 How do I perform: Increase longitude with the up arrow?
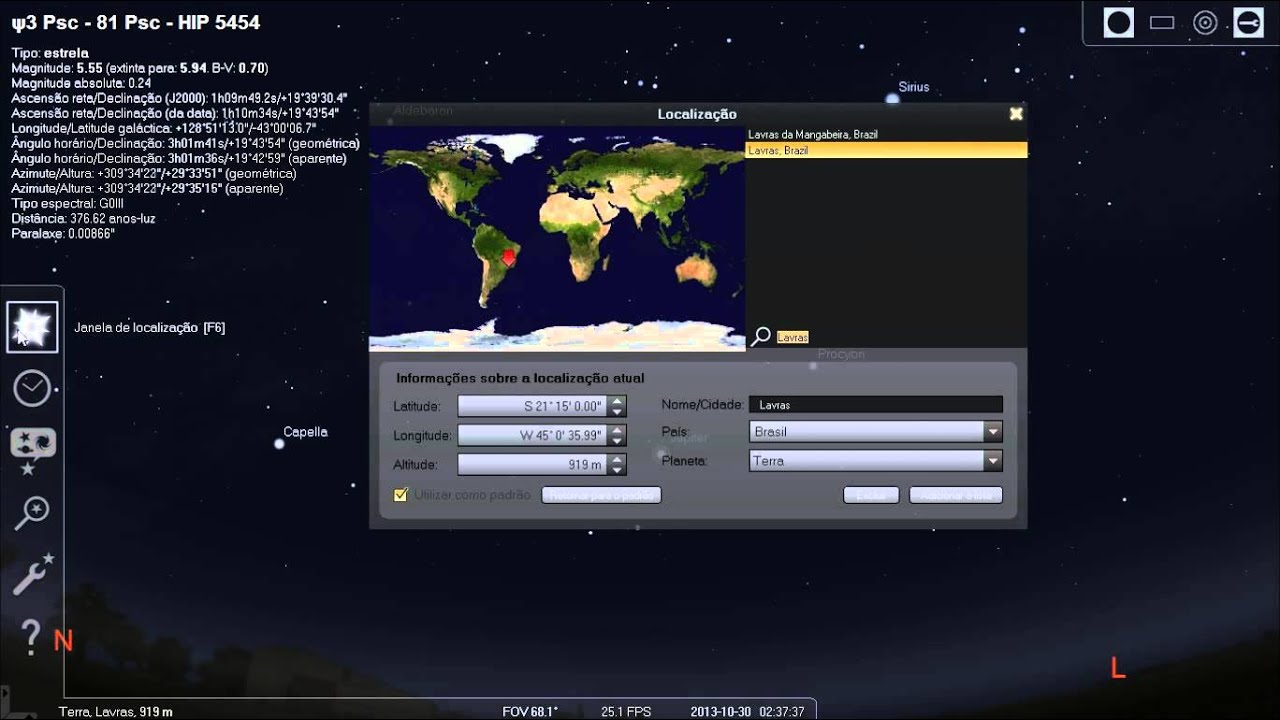pos(618,430)
